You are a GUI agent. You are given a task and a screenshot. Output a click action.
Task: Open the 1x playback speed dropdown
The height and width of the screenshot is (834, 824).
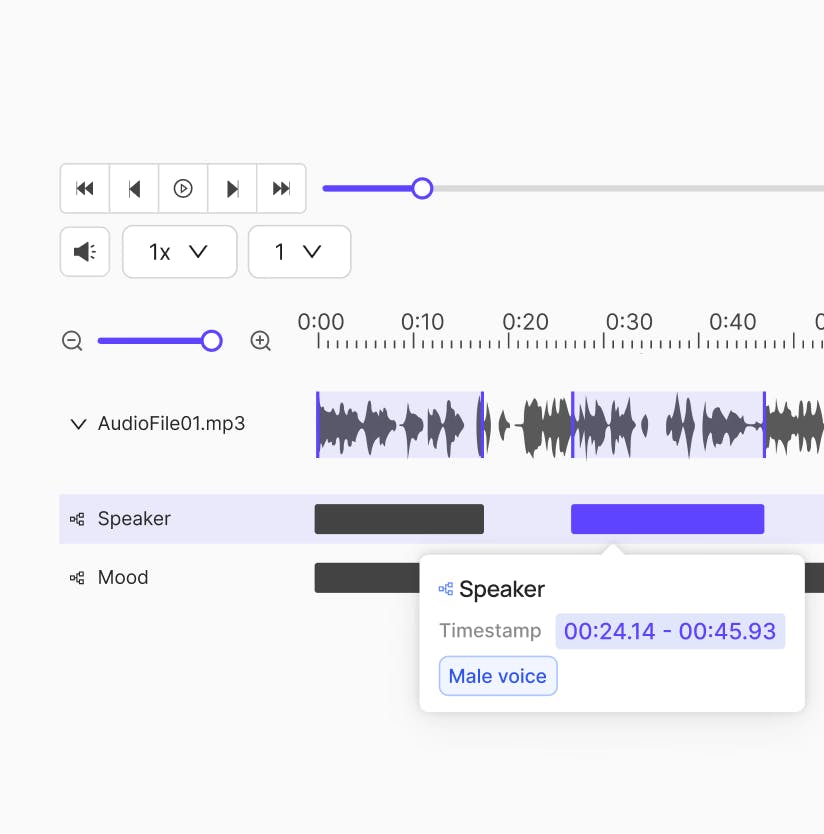tap(179, 251)
